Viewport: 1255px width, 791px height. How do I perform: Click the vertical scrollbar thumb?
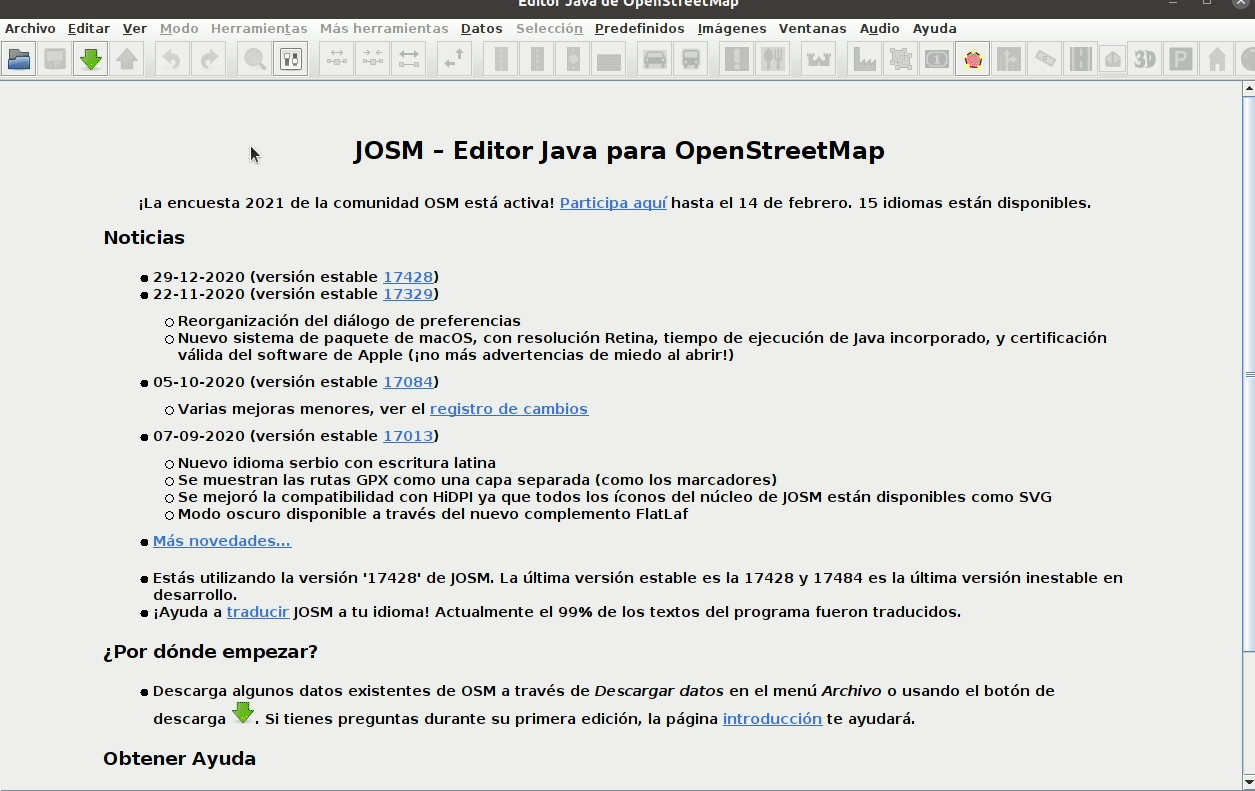pos(1249,374)
